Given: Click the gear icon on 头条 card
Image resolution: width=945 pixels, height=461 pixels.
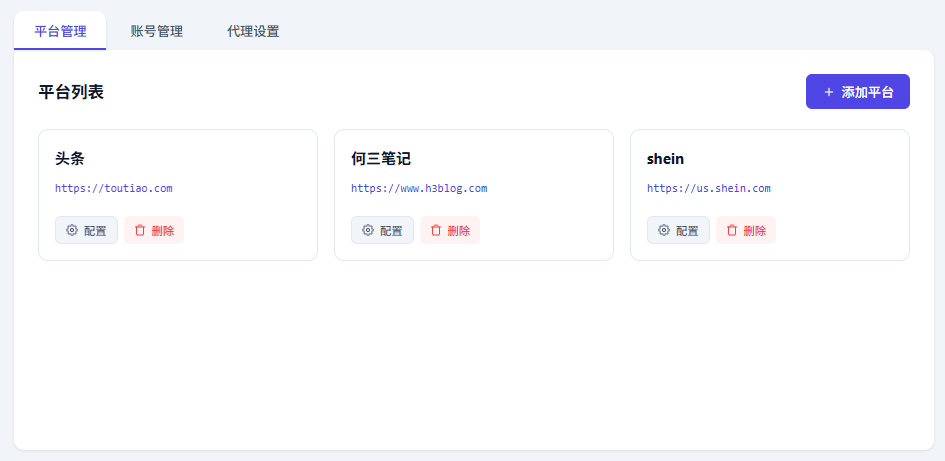Looking at the screenshot, I should 72,230.
